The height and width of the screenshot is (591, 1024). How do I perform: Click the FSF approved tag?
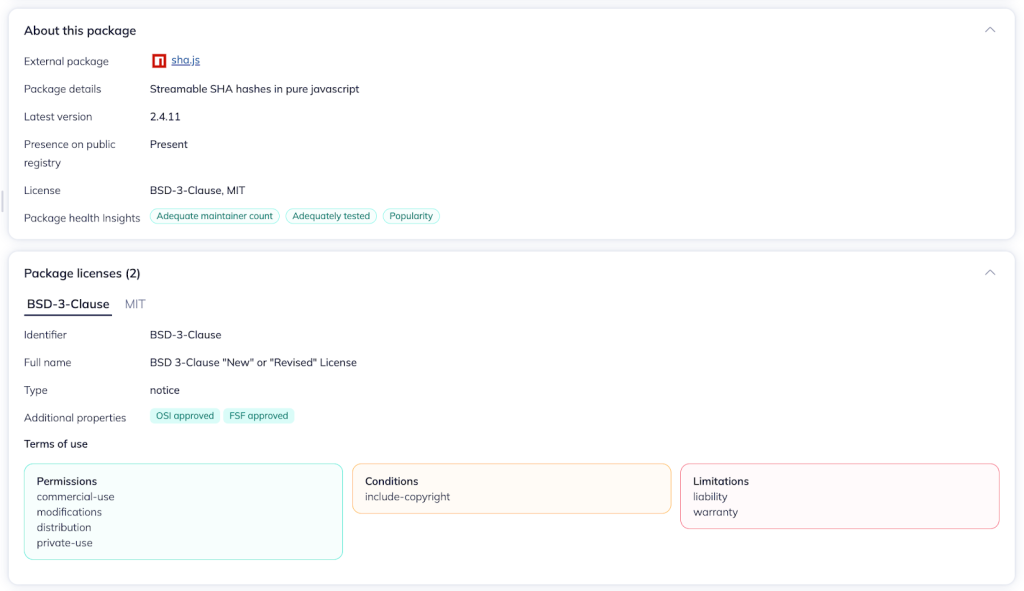pyautogui.click(x=259, y=416)
